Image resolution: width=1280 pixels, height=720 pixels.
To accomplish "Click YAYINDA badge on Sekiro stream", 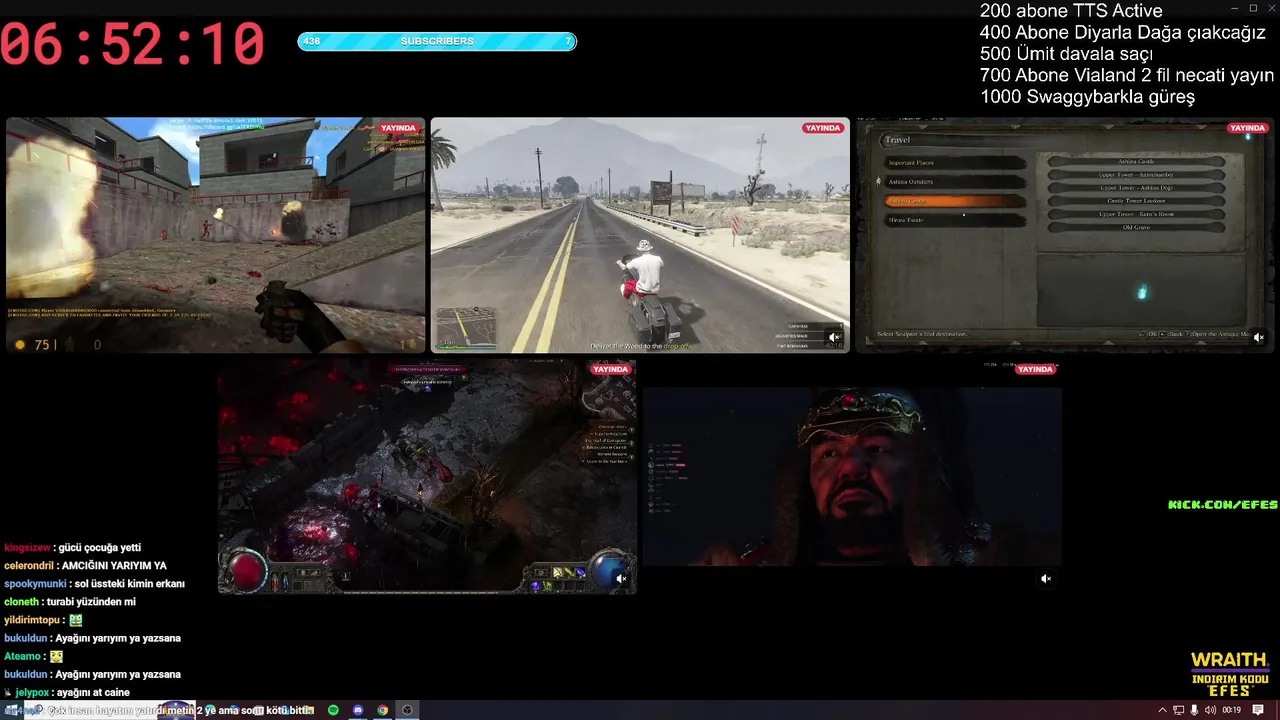I will point(1248,128).
